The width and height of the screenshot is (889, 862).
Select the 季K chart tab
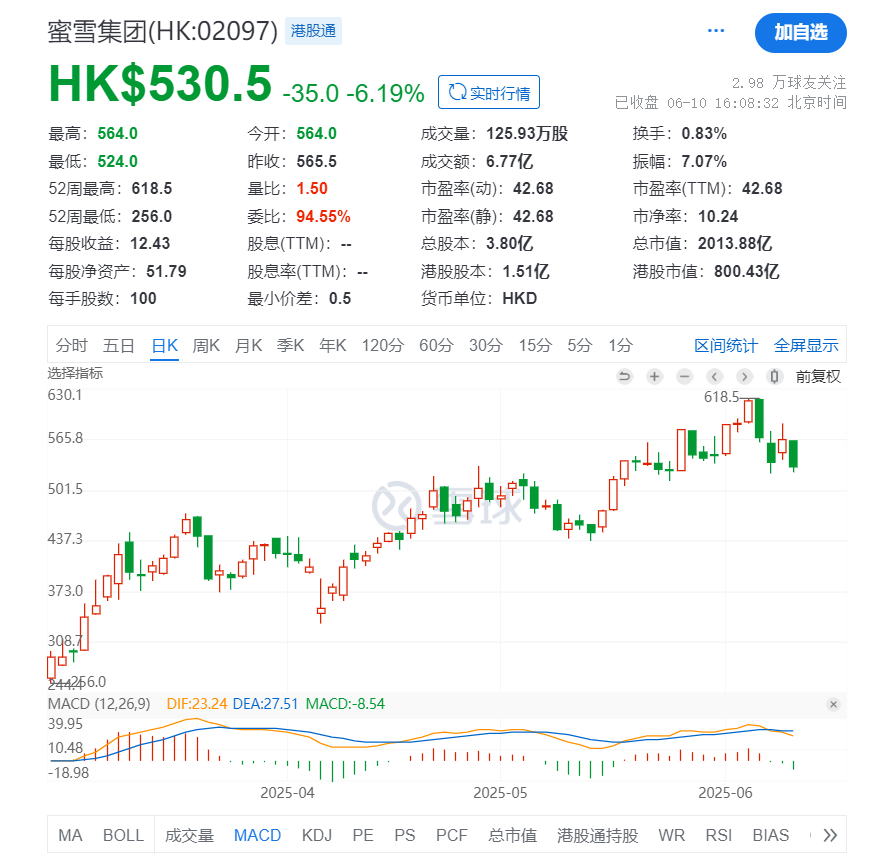coord(290,345)
